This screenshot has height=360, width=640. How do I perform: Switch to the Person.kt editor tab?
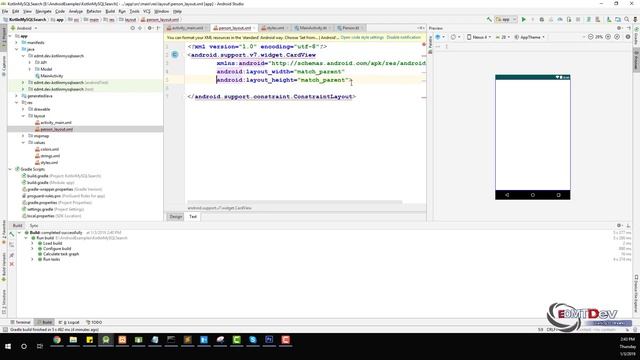(x=350, y=28)
